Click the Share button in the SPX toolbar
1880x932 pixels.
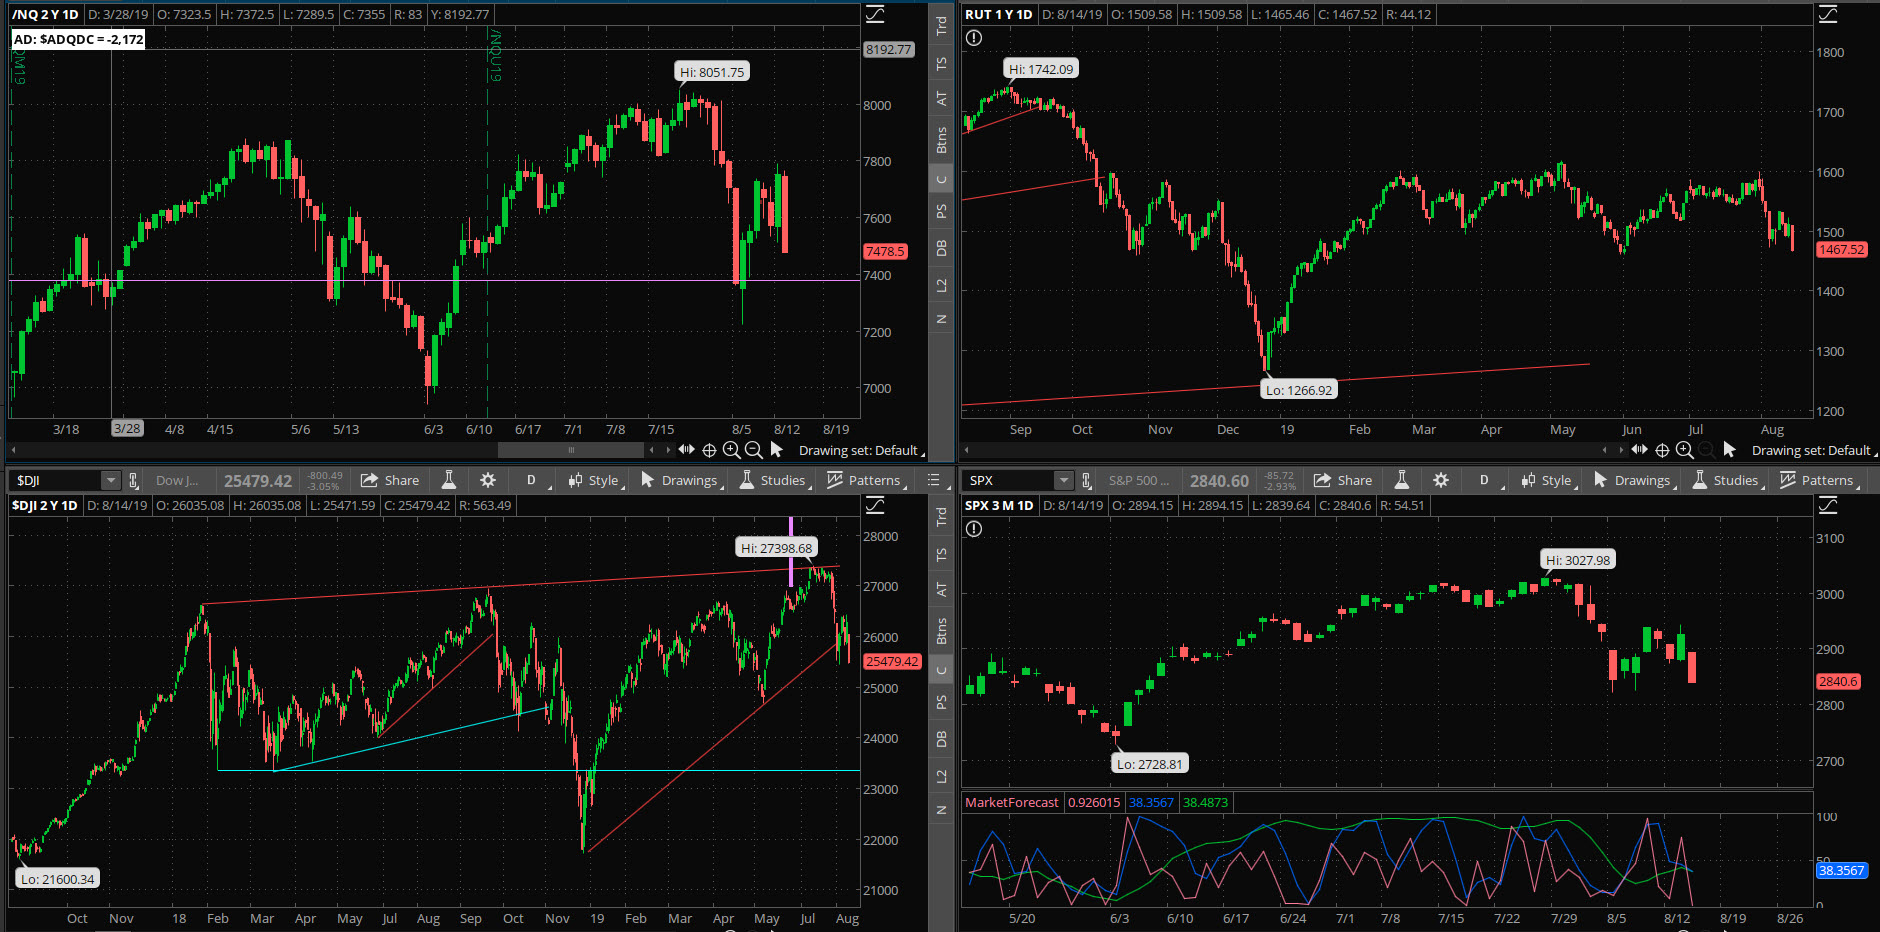1343,480
